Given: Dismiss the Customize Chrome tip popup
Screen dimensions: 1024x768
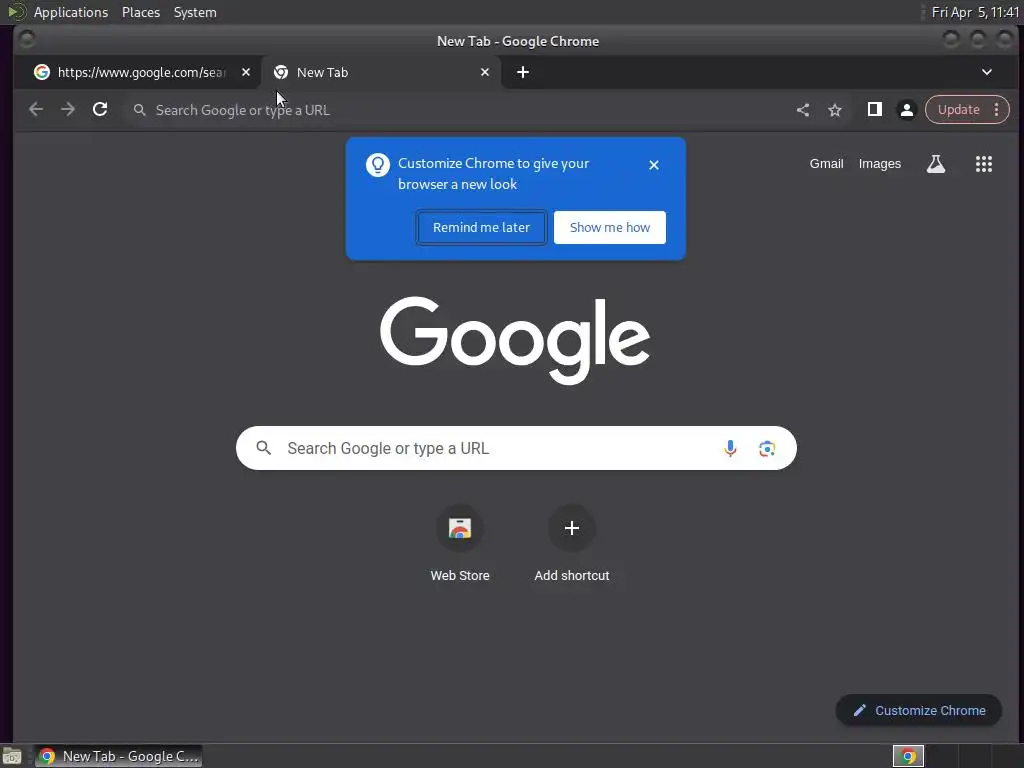Looking at the screenshot, I should (x=654, y=165).
